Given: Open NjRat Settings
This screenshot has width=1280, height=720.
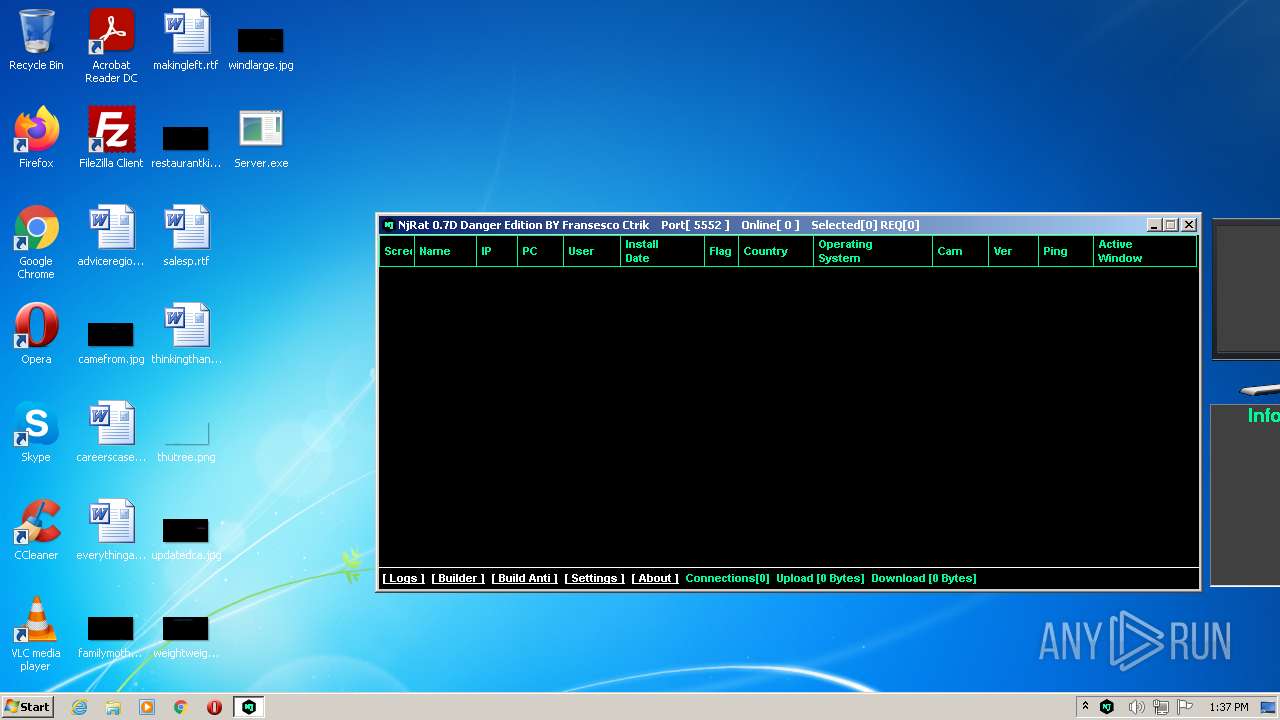Looking at the screenshot, I should tap(594, 578).
